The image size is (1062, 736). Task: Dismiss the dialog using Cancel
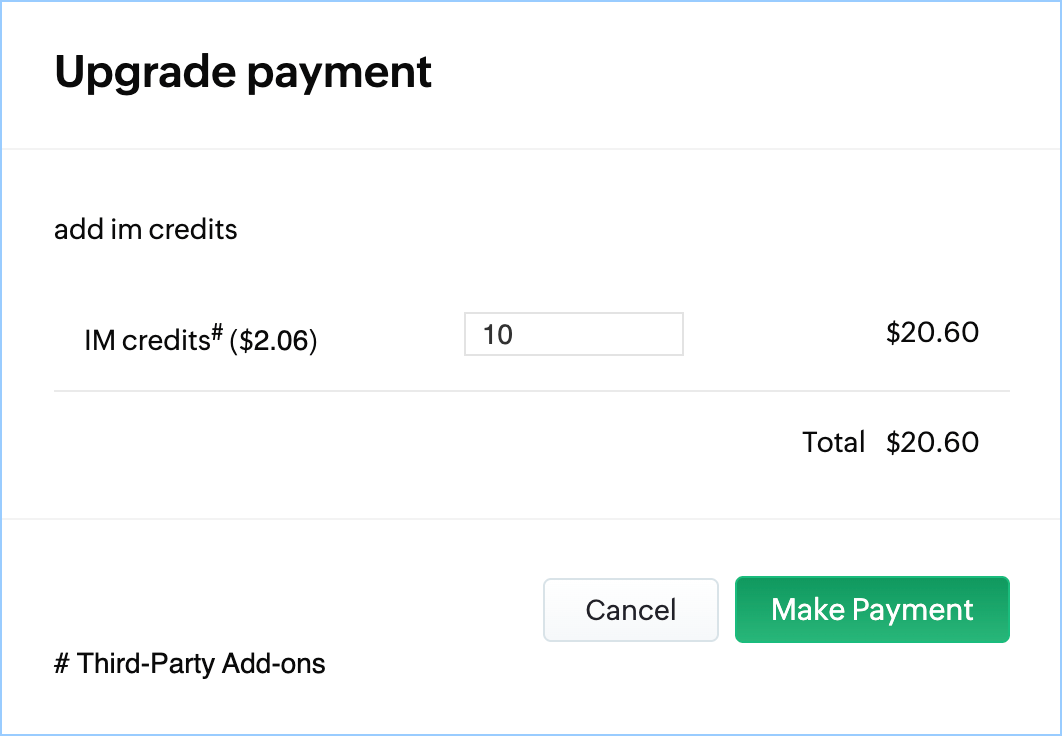(x=630, y=609)
